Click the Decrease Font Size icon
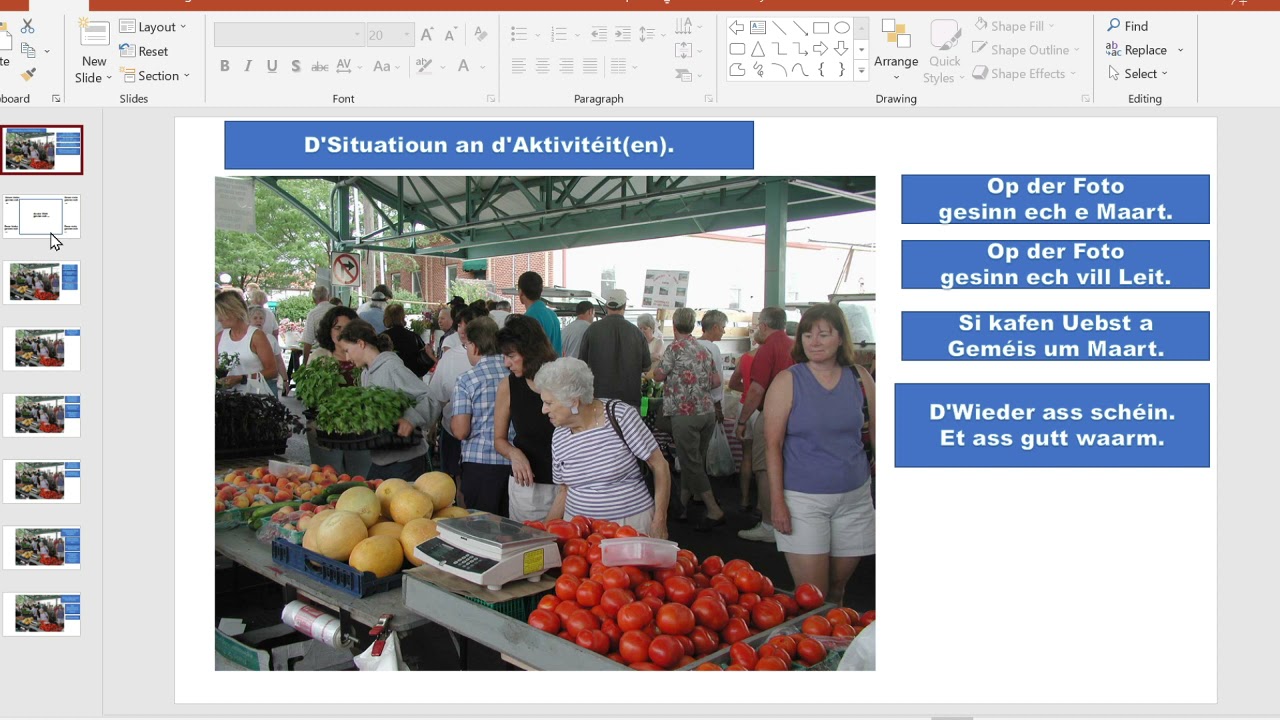 (449, 35)
